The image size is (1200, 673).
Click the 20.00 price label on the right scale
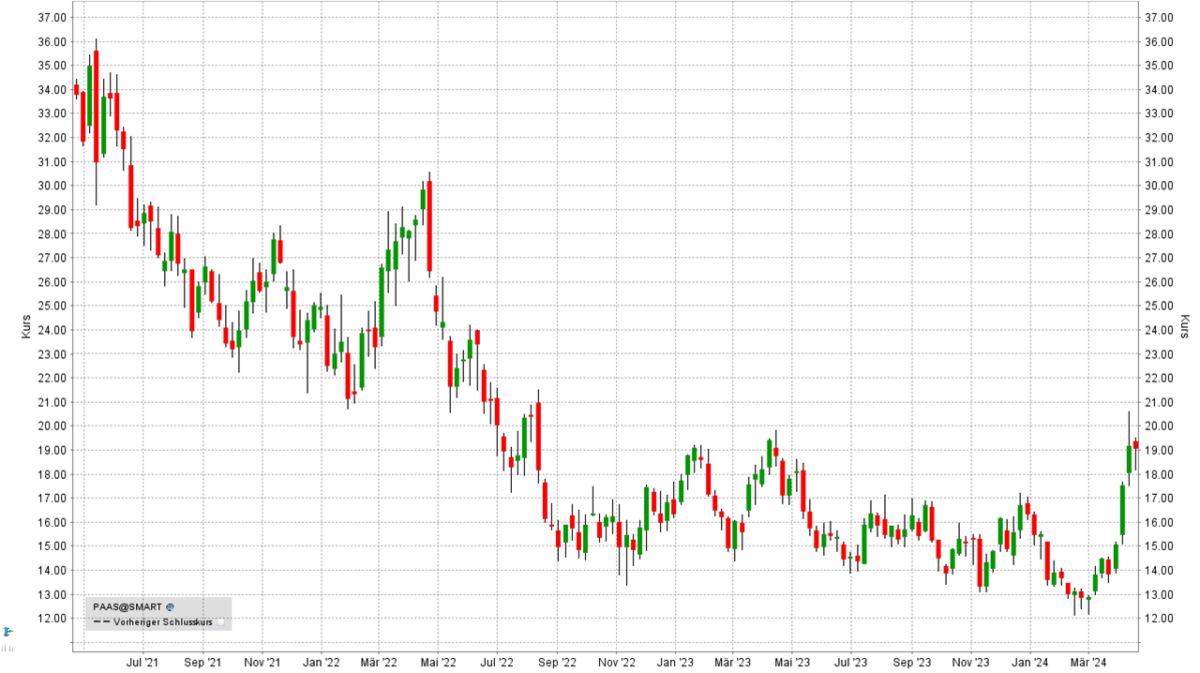click(x=1158, y=425)
